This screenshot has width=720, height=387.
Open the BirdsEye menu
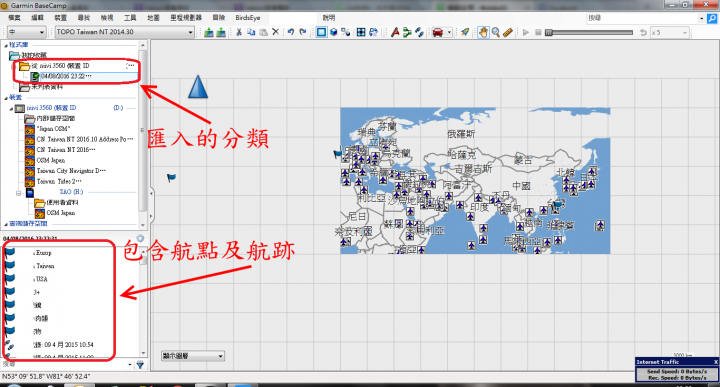[248, 17]
